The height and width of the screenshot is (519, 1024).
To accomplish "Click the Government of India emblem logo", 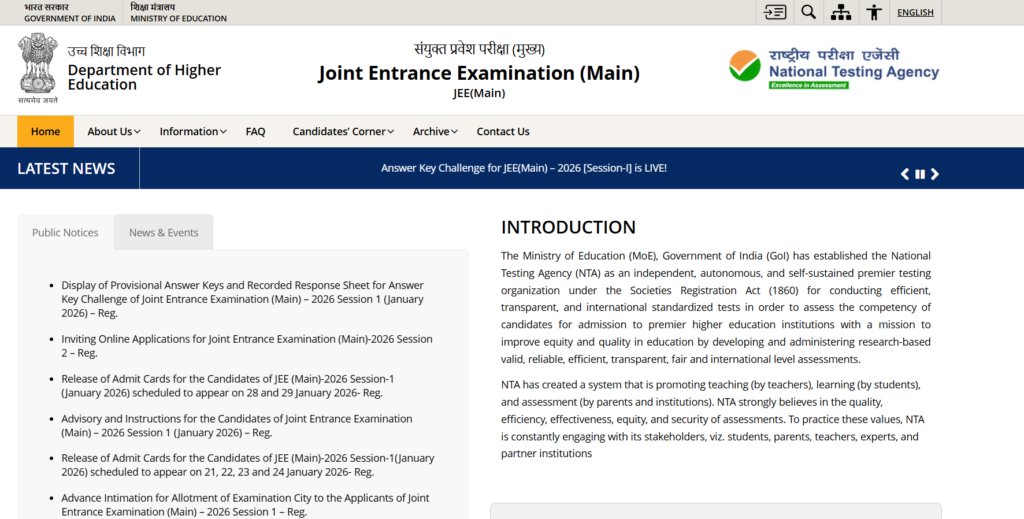I will tap(38, 68).
